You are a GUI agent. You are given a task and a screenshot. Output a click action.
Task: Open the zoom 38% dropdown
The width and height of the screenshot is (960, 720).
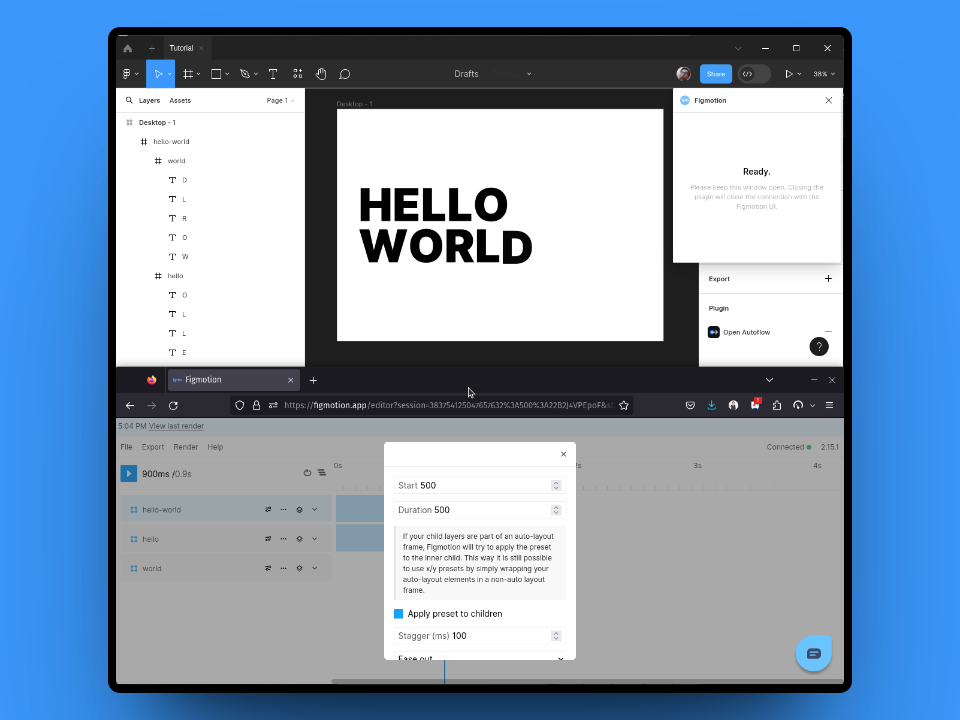tap(824, 74)
